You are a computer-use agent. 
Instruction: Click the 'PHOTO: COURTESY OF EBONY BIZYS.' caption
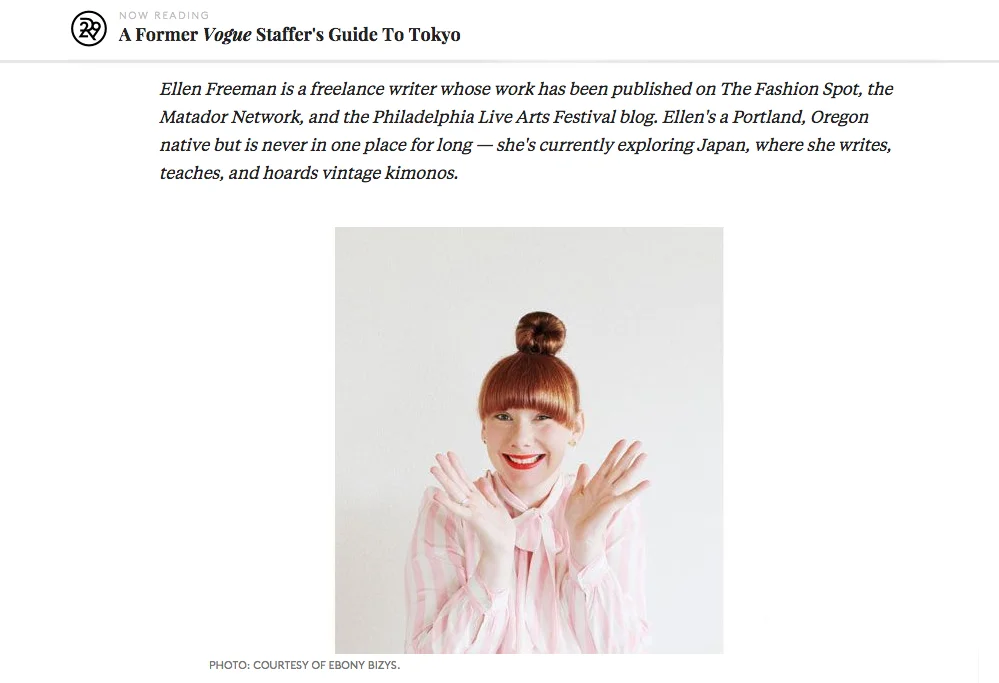(x=305, y=665)
